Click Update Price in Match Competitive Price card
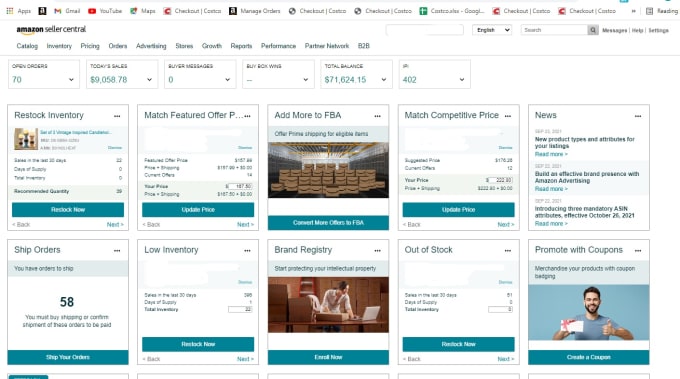Viewport: 680px width, 379px height. coord(458,210)
